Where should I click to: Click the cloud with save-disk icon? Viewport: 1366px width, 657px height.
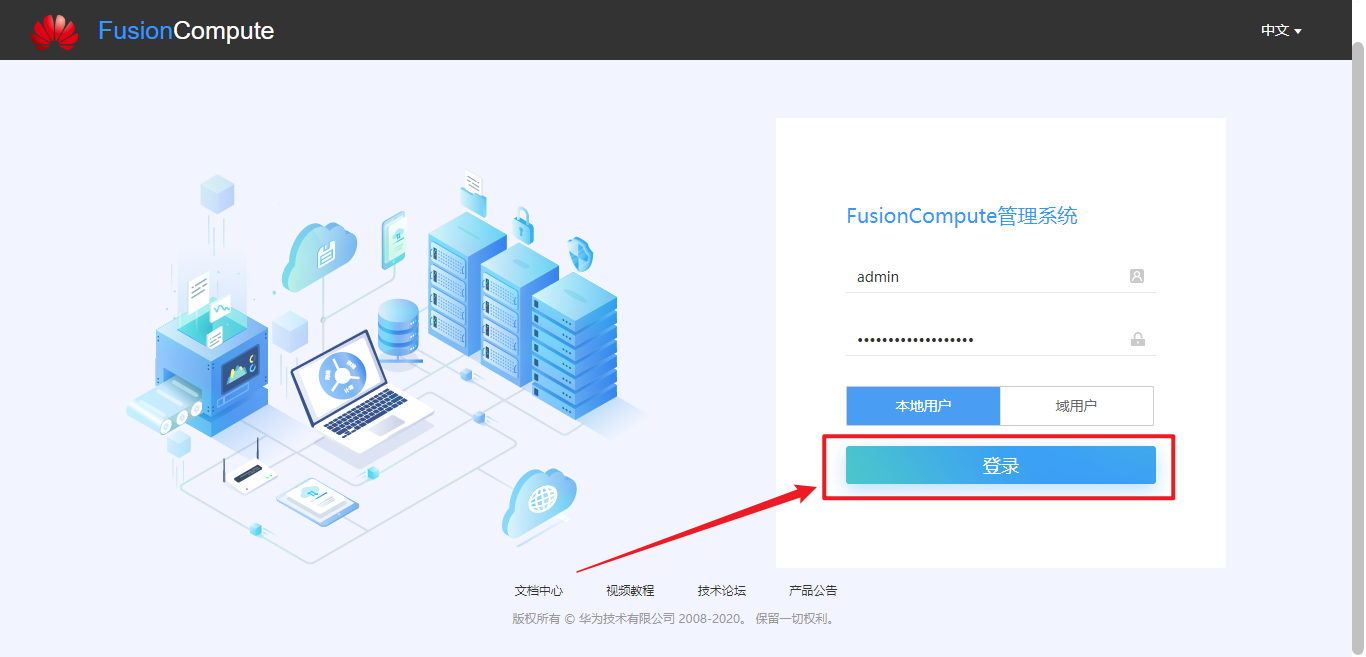[x=320, y=255]
